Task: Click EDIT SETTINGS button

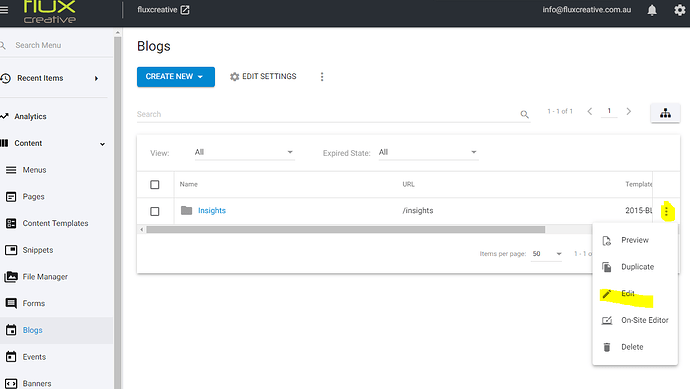Action: coord(263,77)
